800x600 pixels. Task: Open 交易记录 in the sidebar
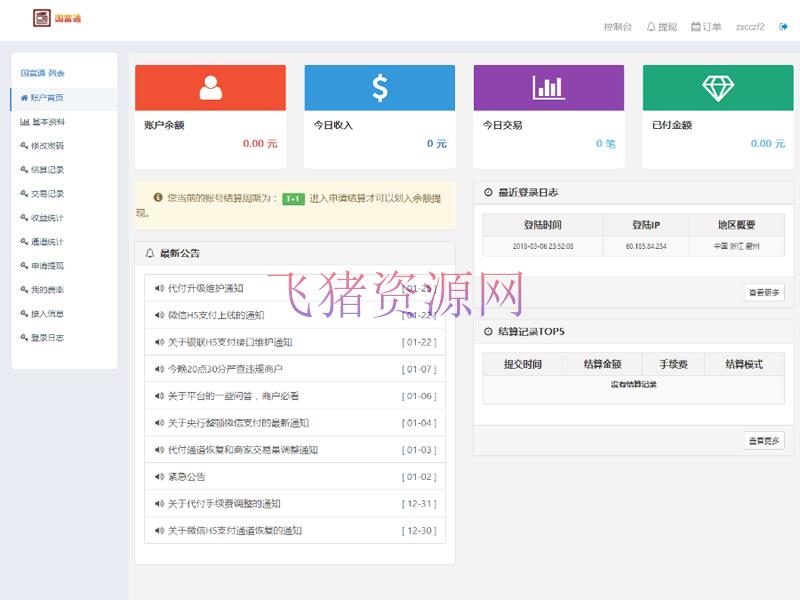point(64,194)
